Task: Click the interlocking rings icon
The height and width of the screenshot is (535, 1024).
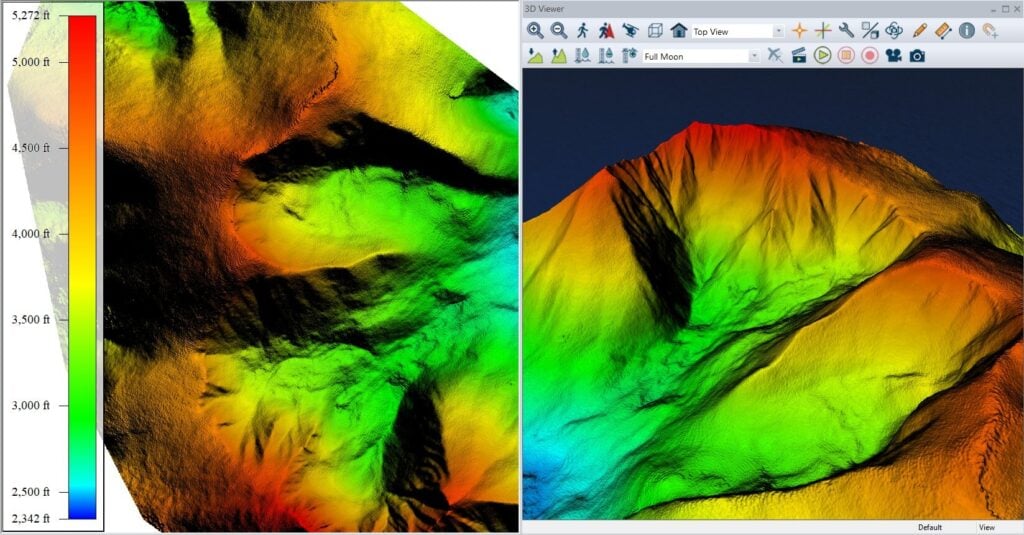Action: [894, 31]
